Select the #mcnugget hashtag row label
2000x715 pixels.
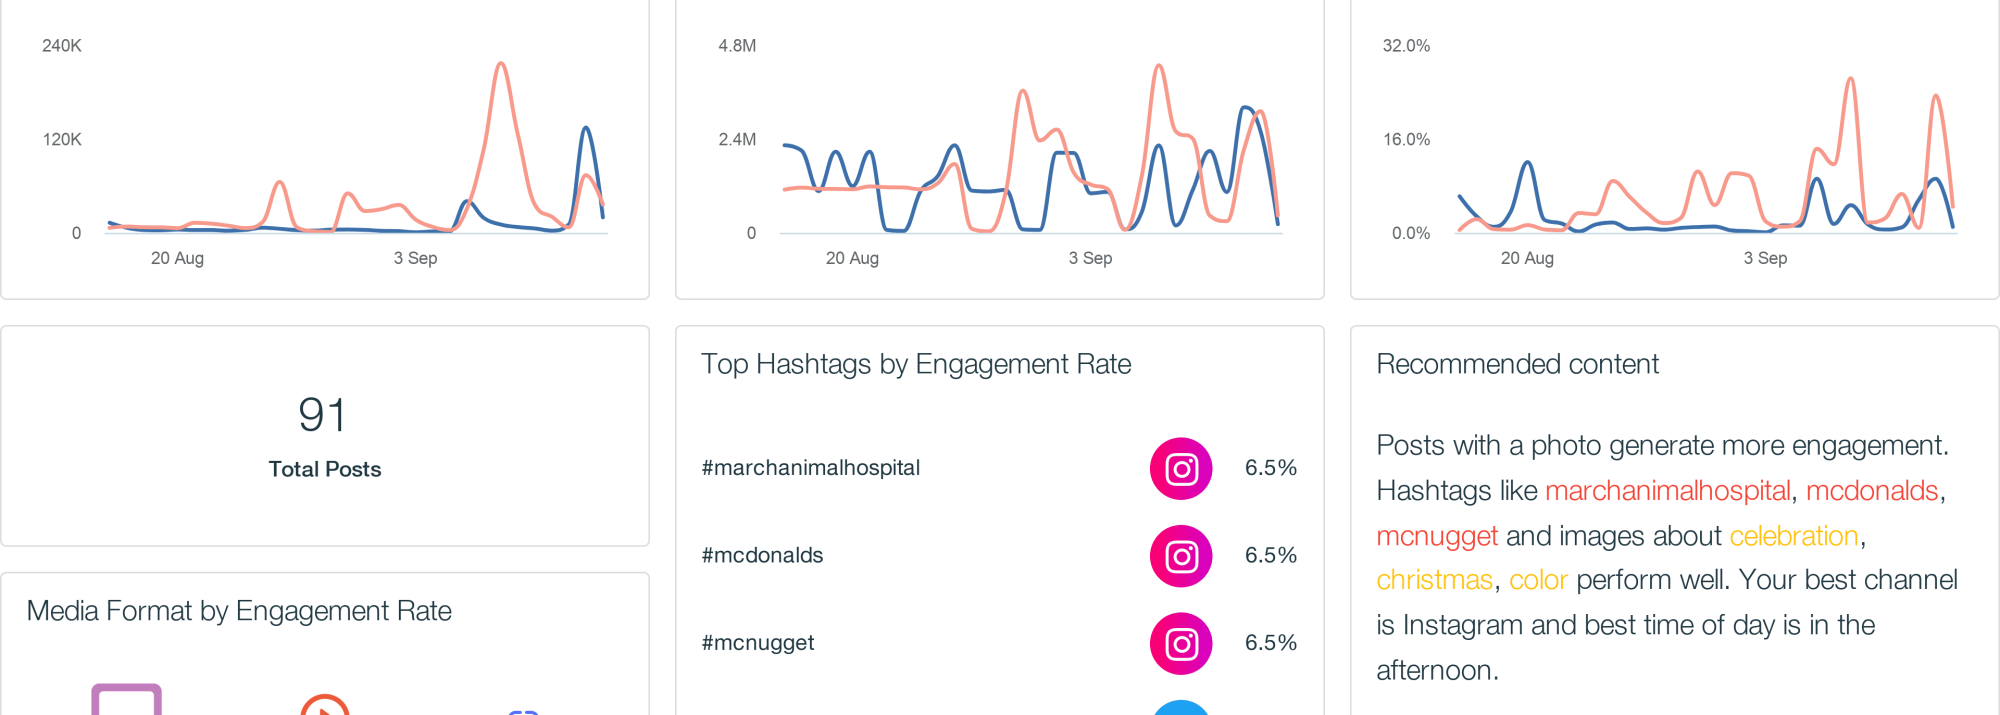coord(757,643)
